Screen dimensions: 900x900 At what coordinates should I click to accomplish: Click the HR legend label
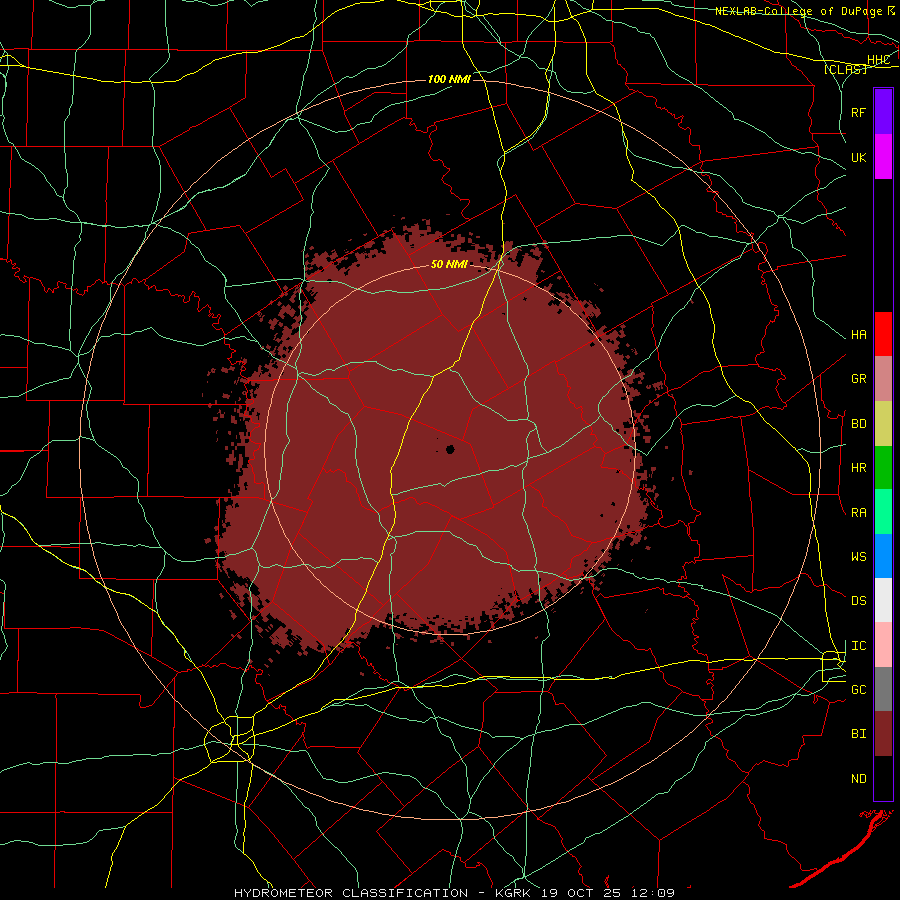(858, 468)
